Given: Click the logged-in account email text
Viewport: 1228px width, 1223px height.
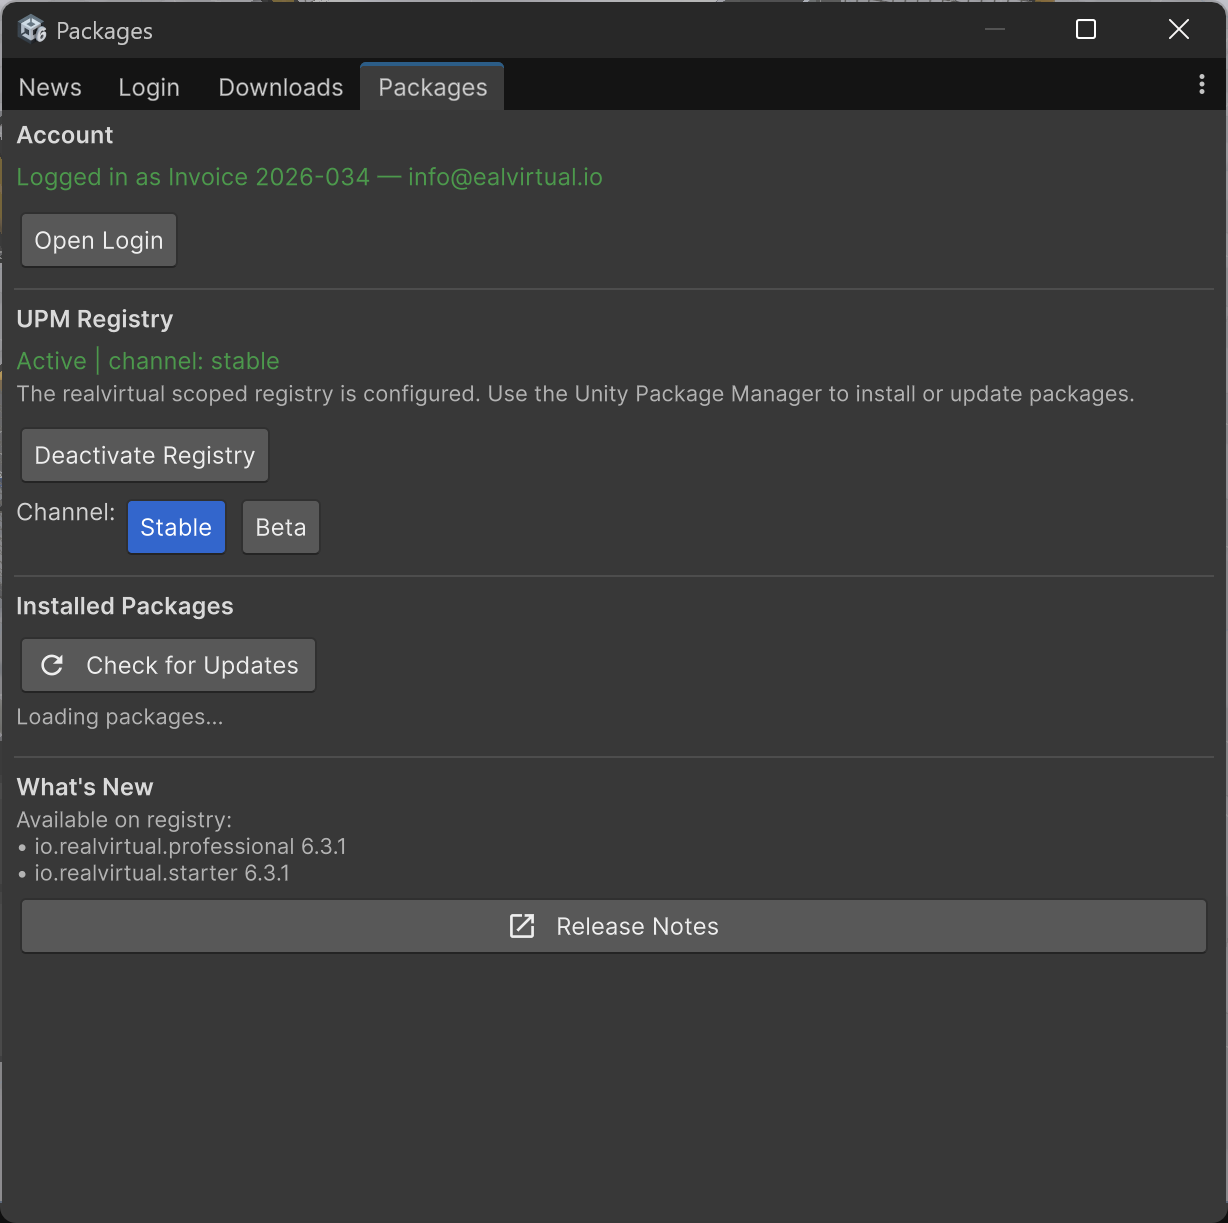Looking at the screenshot, I should [505, 177].
